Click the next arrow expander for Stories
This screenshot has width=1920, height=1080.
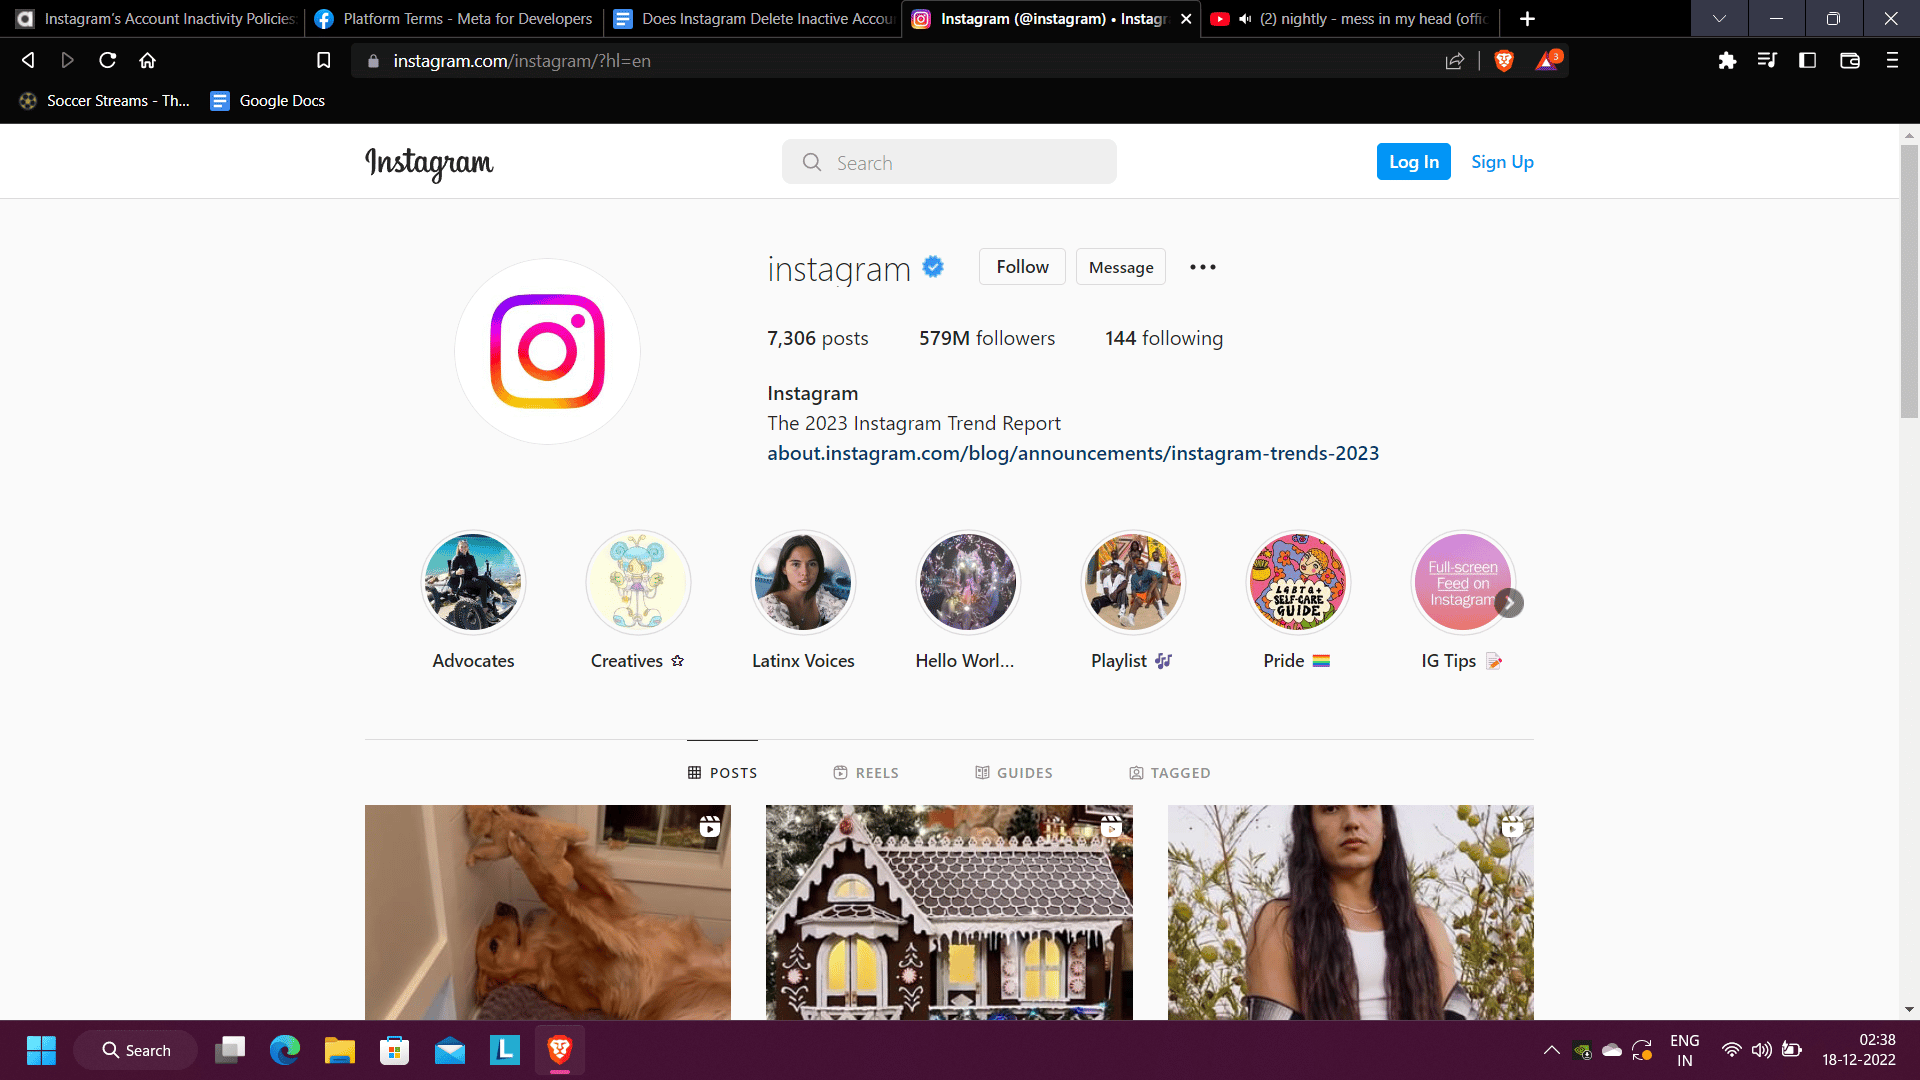click(x=1509, y=604)
